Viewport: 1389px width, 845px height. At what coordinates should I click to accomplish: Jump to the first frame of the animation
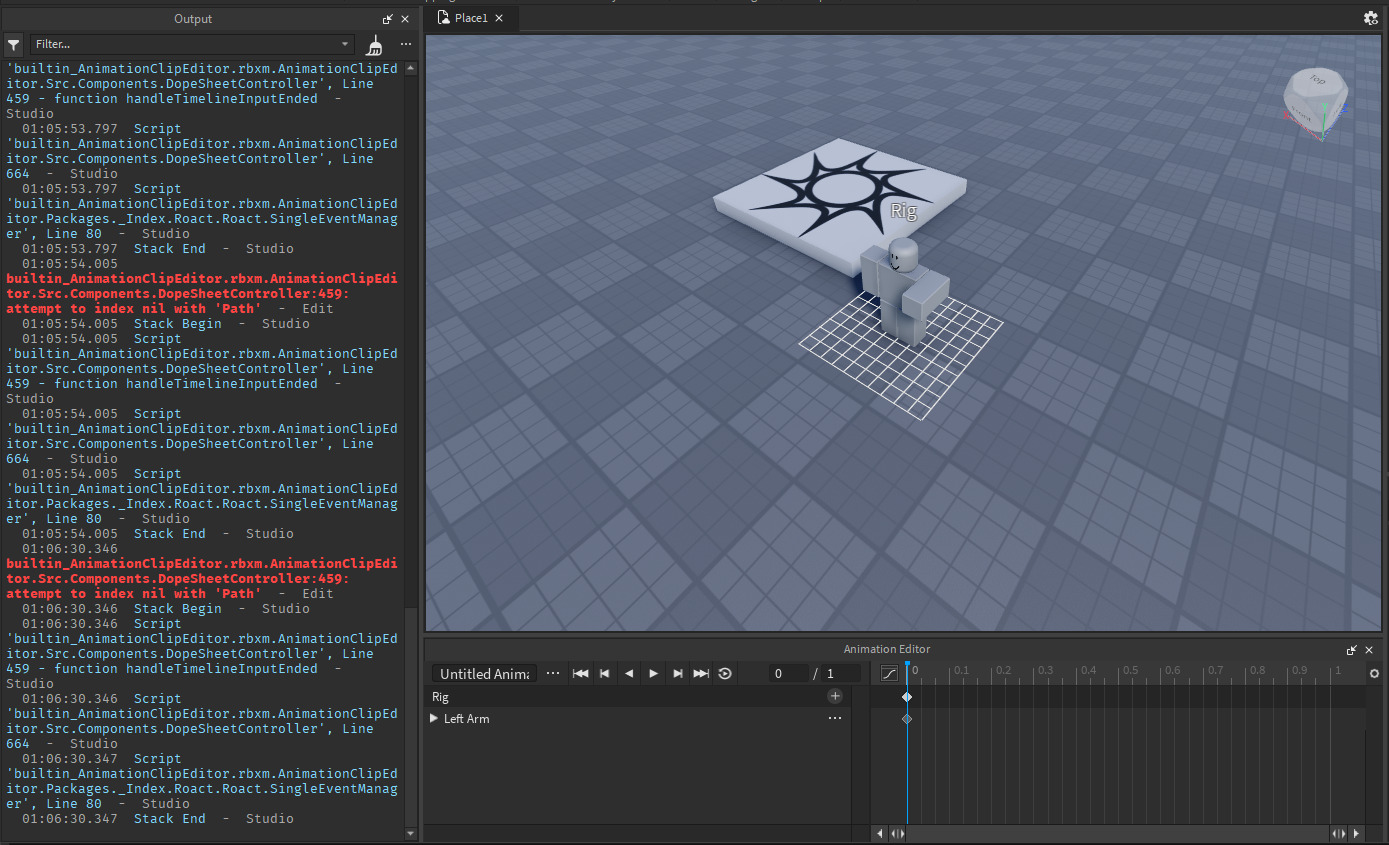[580, 673]
